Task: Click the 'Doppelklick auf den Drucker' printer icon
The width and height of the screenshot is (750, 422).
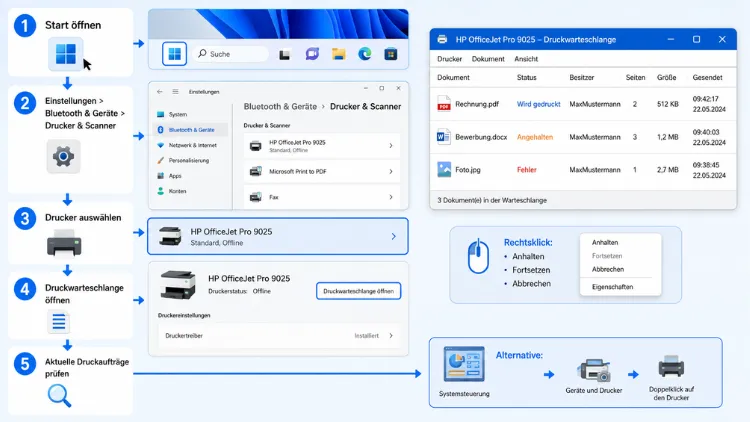Action: 671,366
